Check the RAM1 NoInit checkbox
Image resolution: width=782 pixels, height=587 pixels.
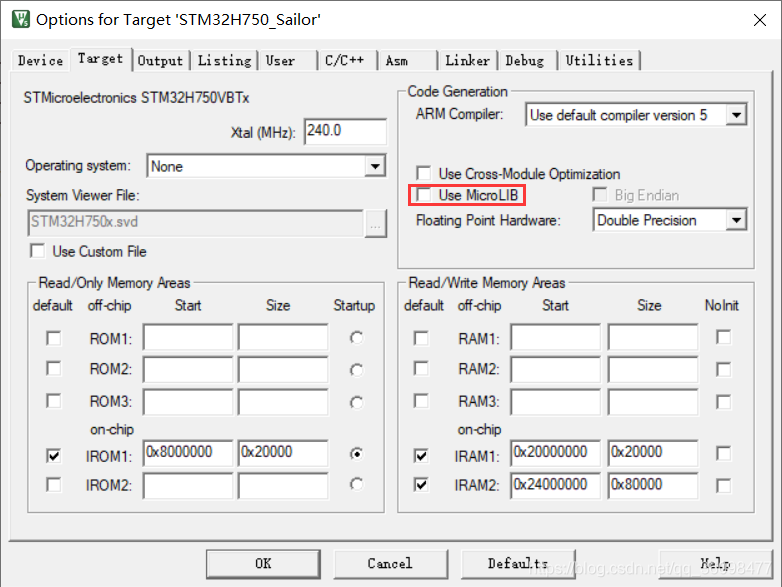click(x=723, y=337)
